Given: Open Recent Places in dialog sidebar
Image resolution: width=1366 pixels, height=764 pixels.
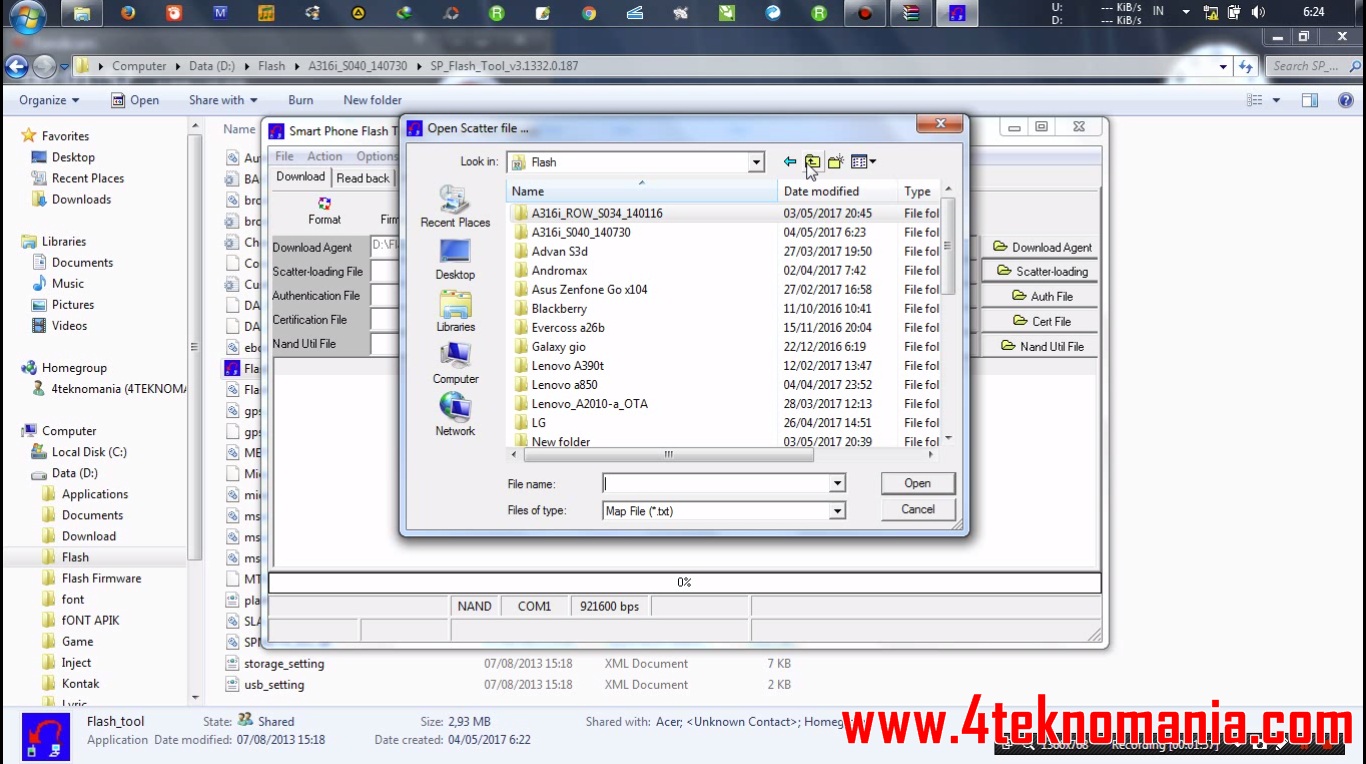Looking at the screenshot, I should tap(455, 207).
